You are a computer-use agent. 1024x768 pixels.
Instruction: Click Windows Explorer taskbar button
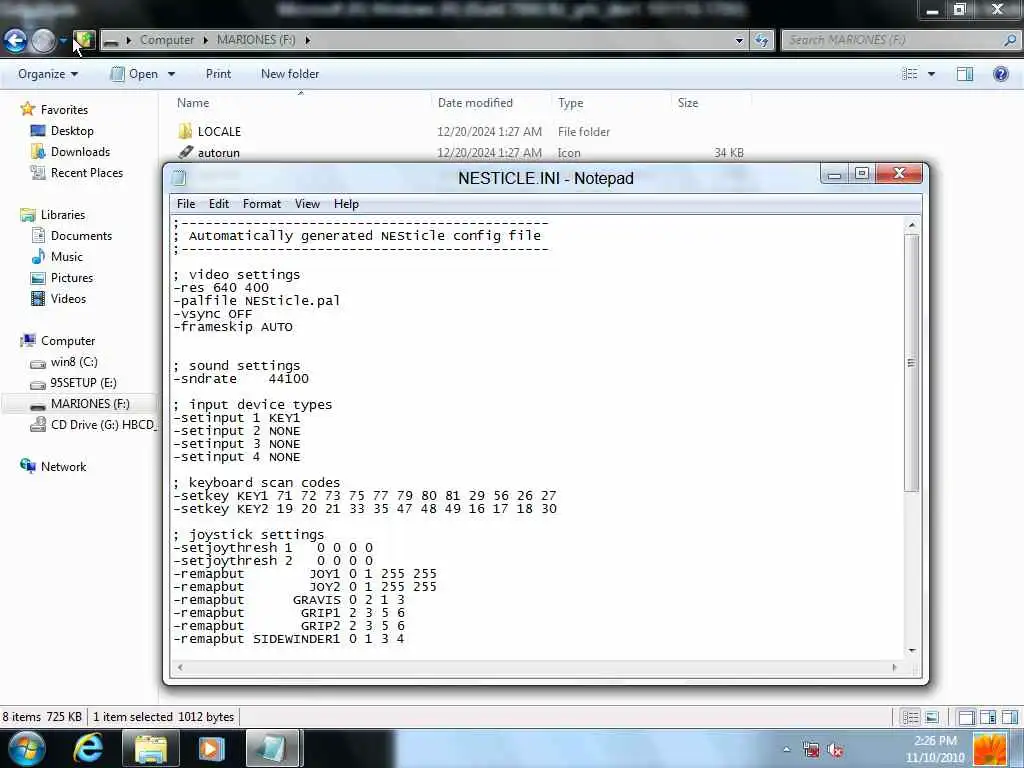coord(151,748)
